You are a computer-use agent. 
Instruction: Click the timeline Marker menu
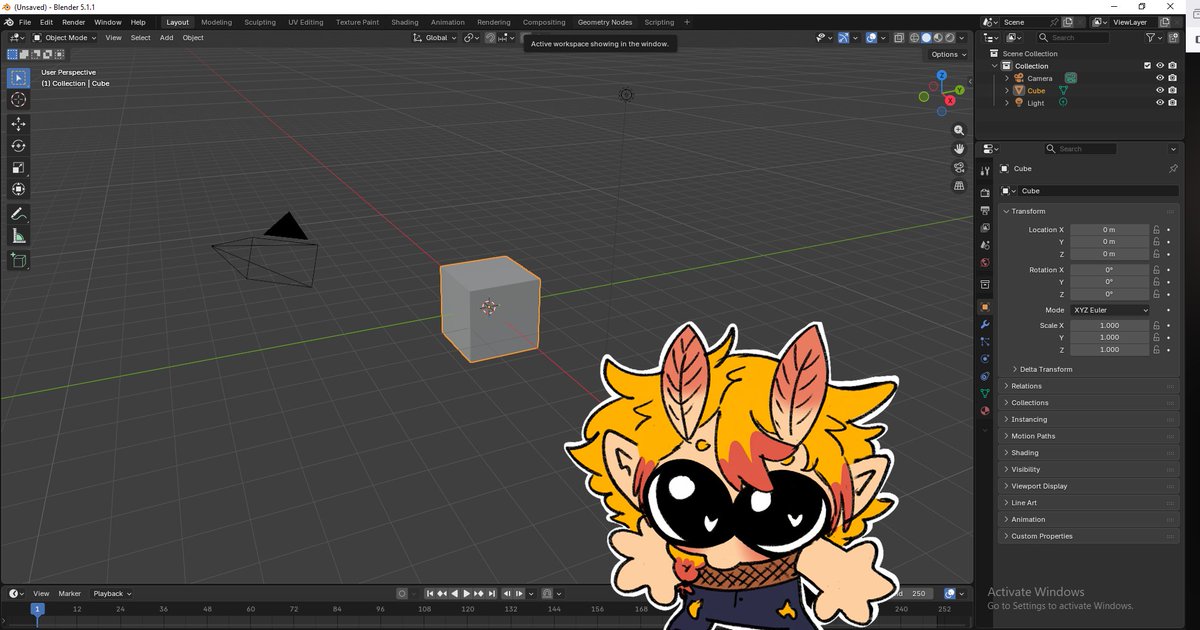click(69, 594)
